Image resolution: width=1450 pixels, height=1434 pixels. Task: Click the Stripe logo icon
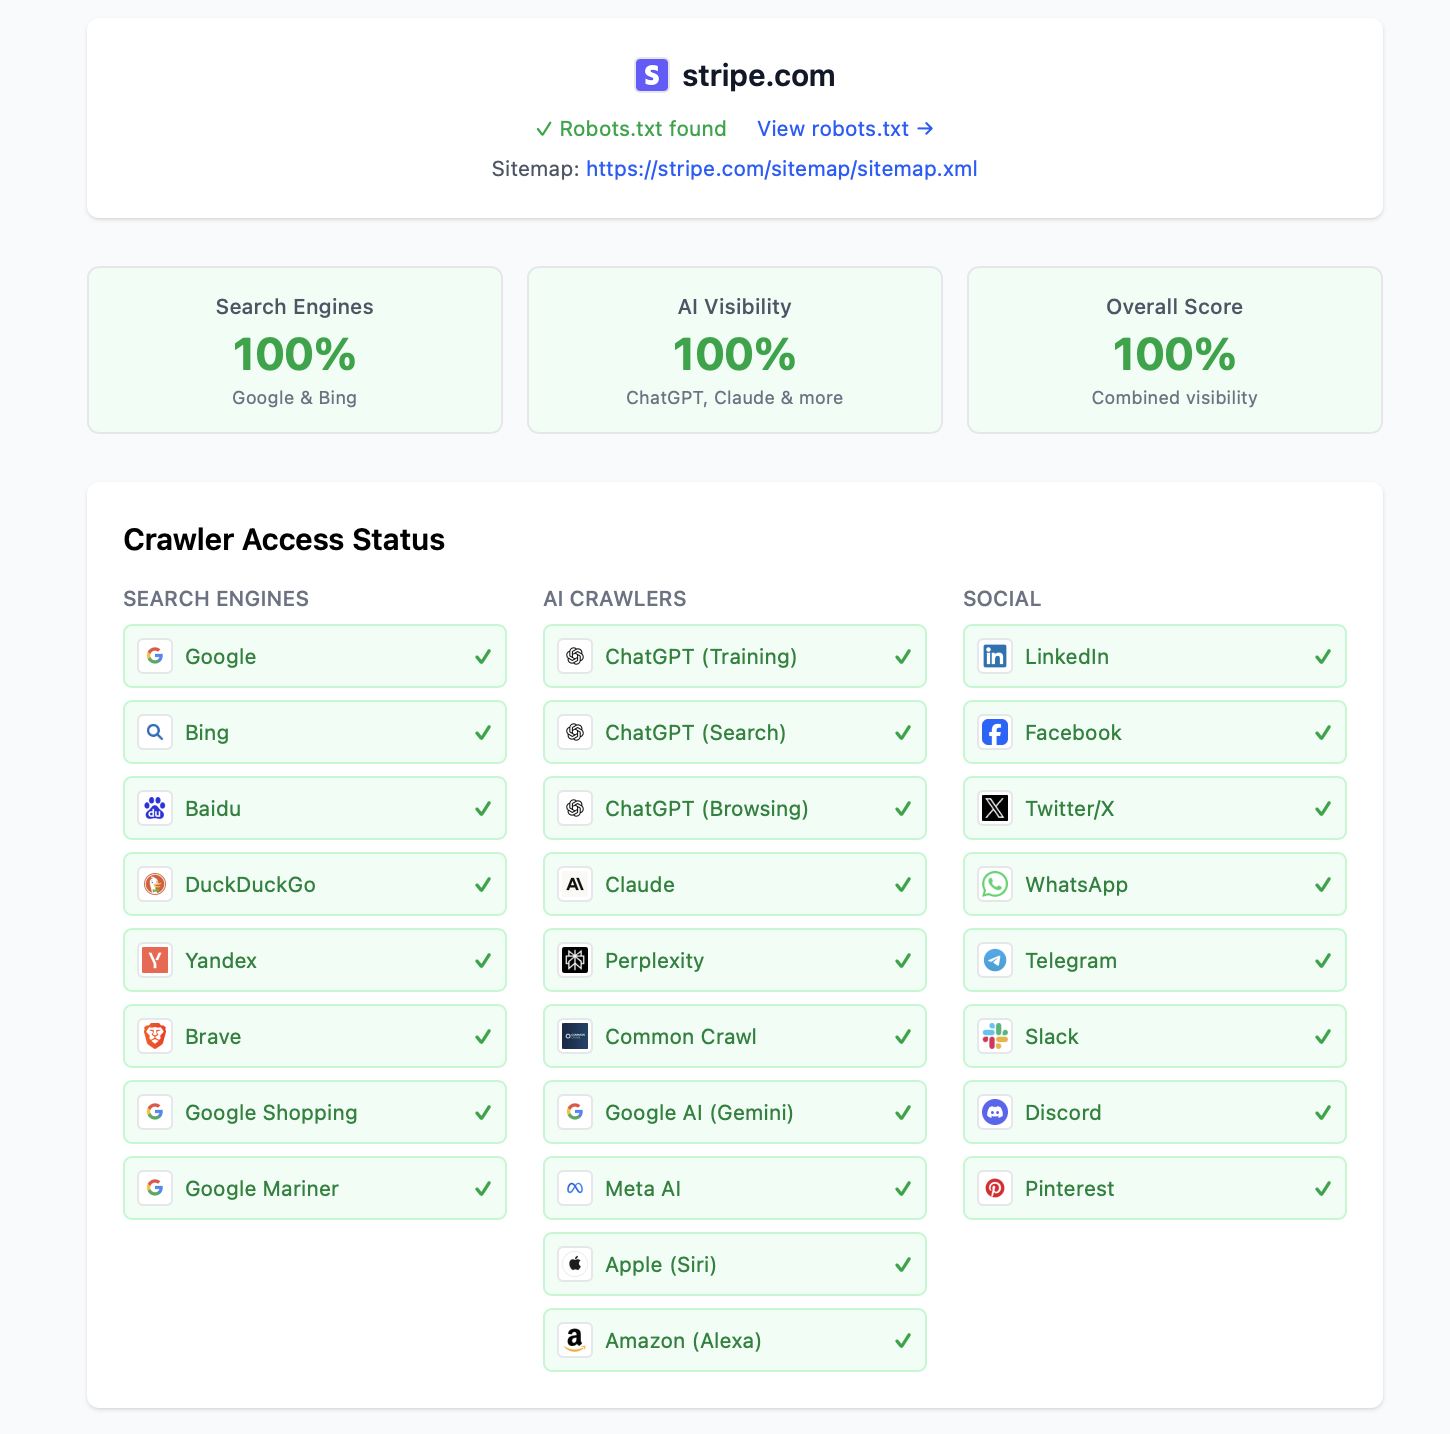click(651, 75)
